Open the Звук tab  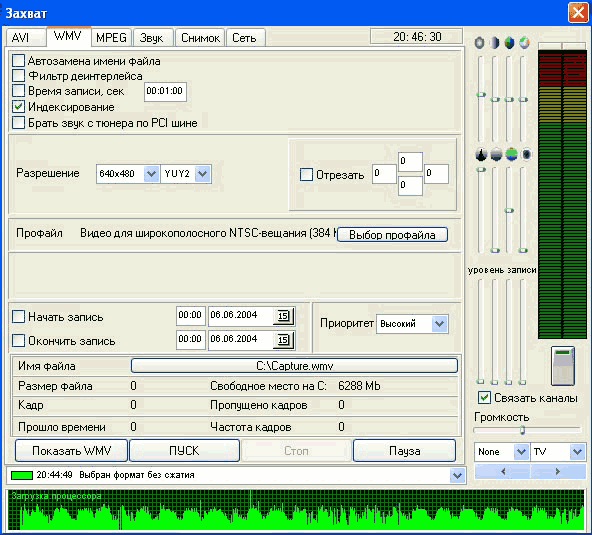153,37
